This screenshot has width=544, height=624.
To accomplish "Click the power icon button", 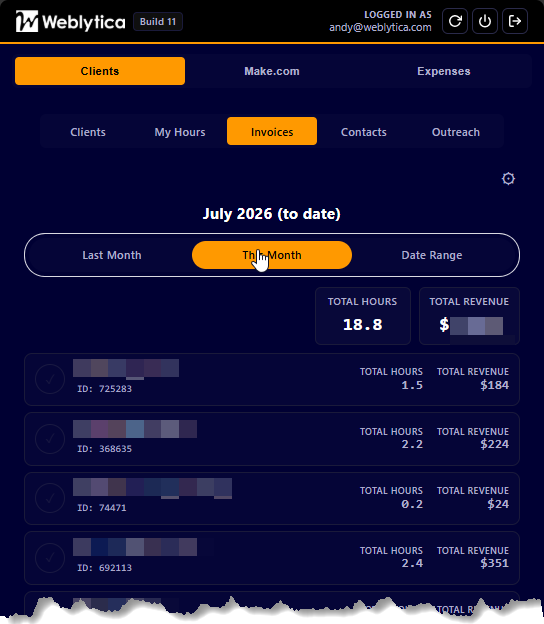I will (x=485, y=21).
